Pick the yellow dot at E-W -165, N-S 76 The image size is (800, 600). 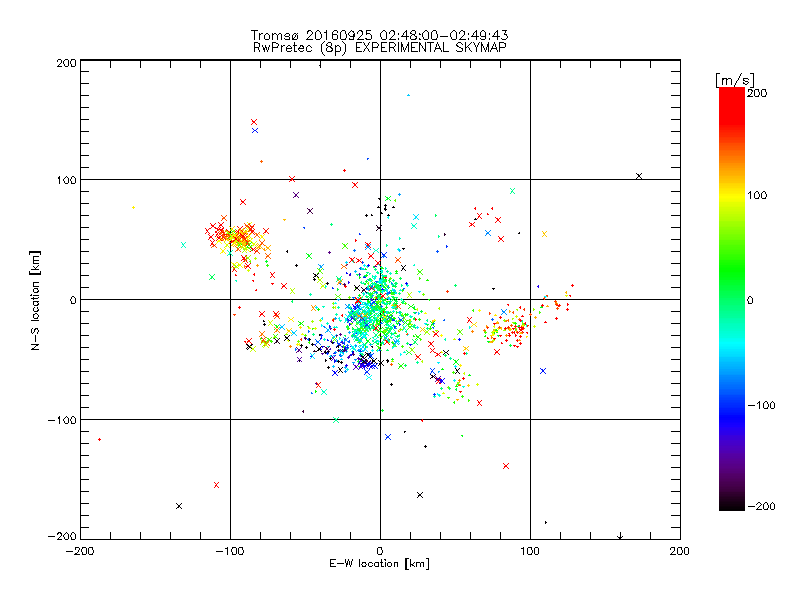pyautogui.click(x=134, y=208)
